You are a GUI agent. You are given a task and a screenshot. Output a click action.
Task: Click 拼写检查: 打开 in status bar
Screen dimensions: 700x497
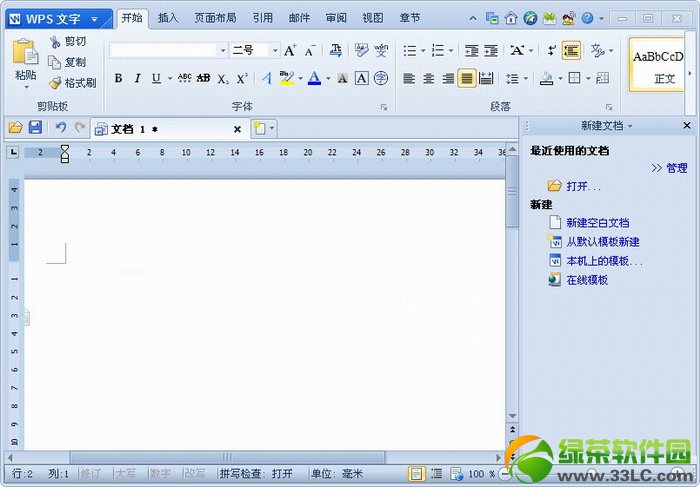click(256, 473)
